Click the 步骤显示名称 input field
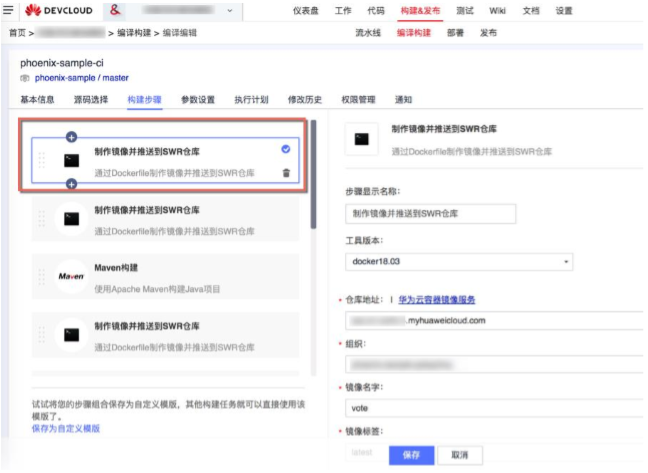The height and width of the screenshot is (473, 648). point(430,214)
